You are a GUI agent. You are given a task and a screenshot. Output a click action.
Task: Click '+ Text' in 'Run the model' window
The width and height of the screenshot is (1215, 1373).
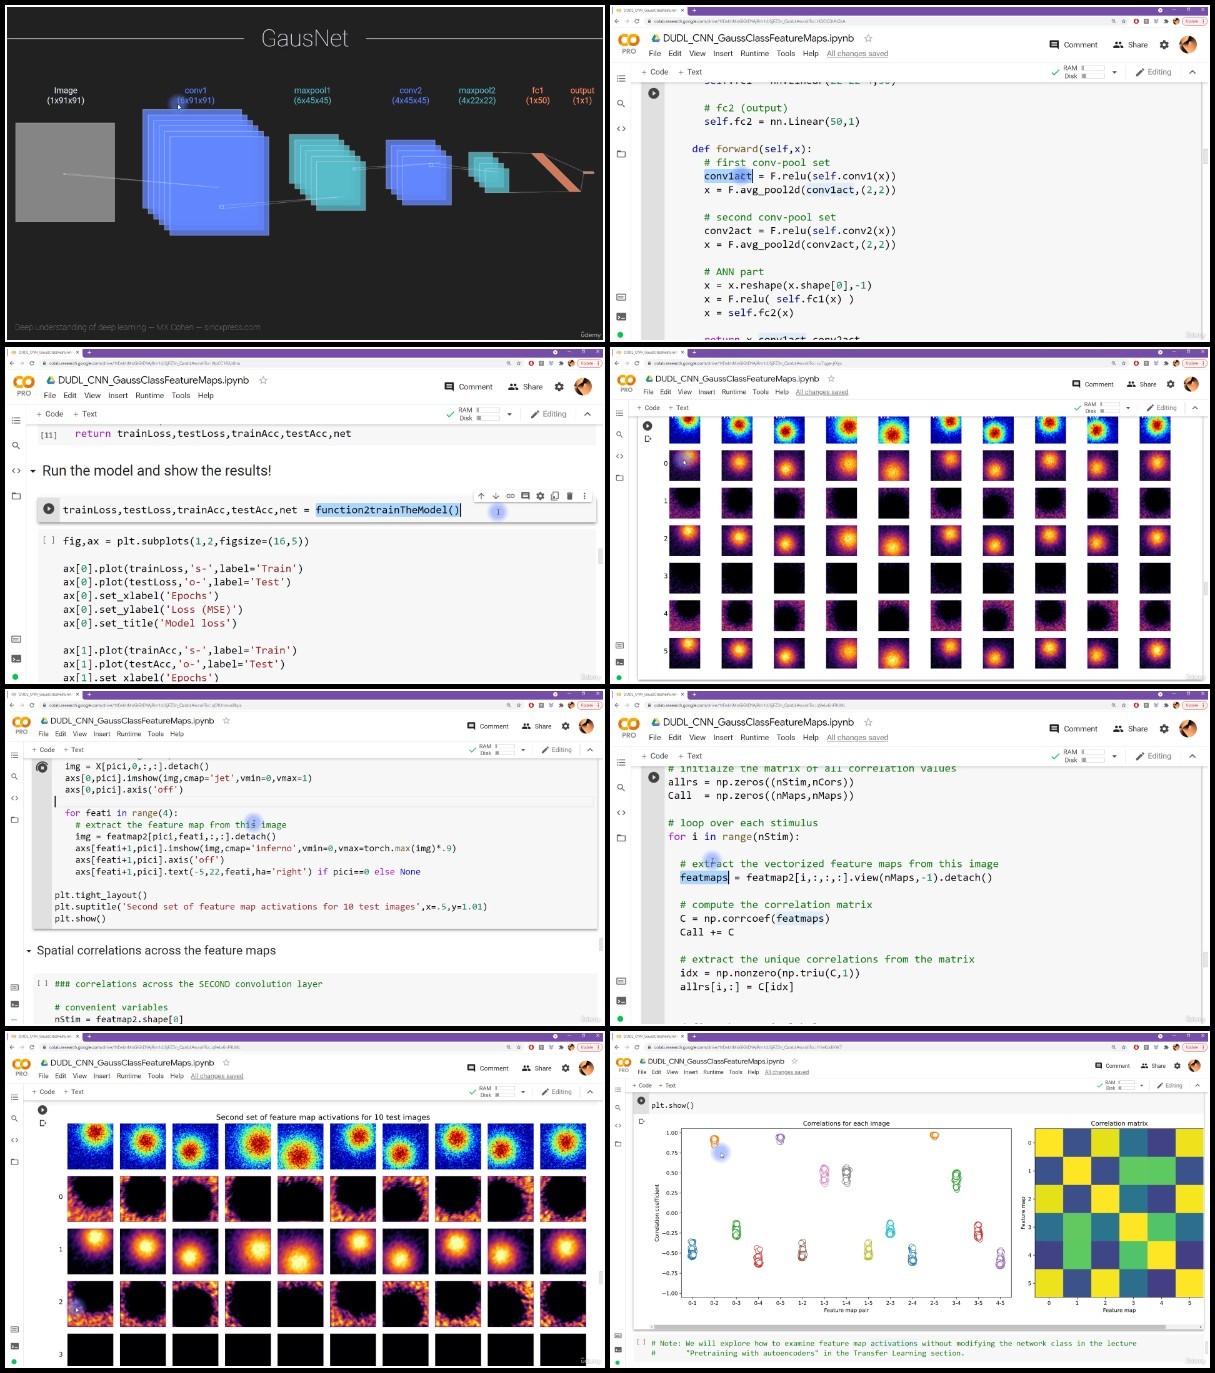(85, 414)
